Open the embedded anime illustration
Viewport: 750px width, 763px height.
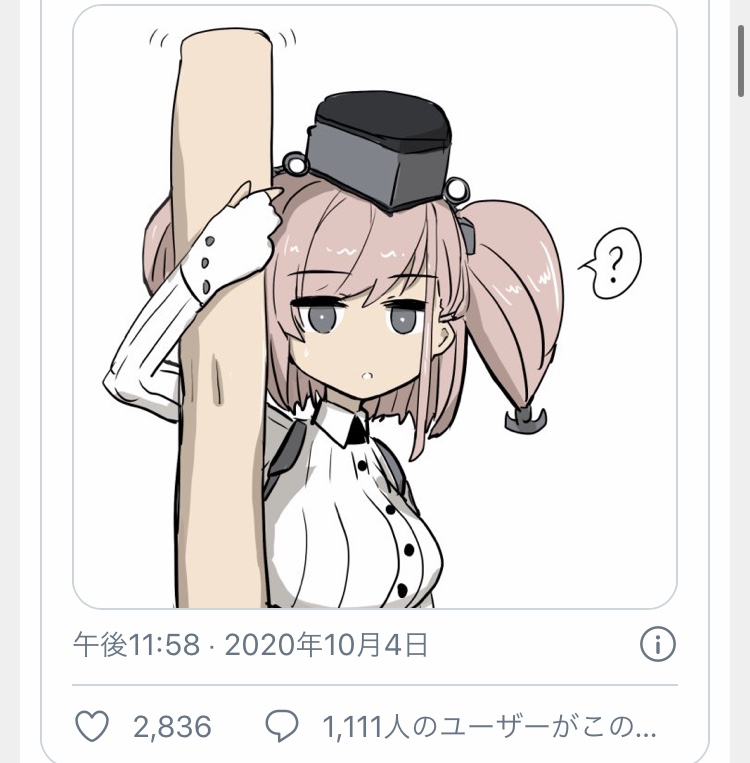(375, 307)
